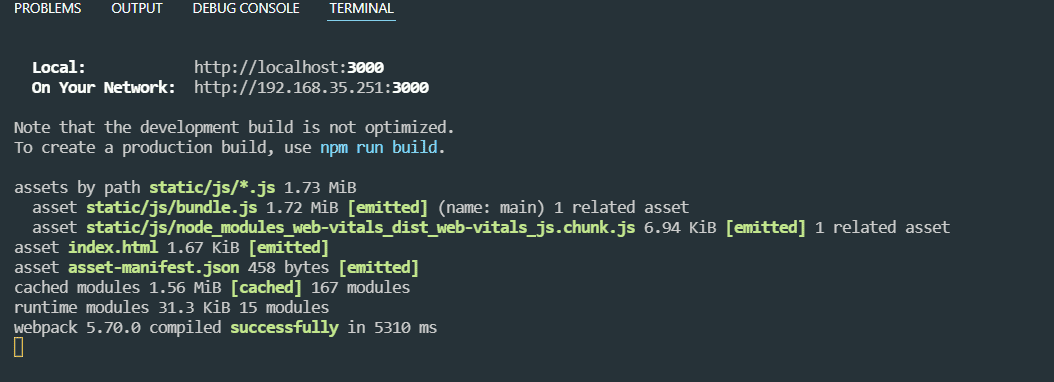Click the webpack 5.70.0 compiled text
The image size is (1054, 382).
pos(118,328)
